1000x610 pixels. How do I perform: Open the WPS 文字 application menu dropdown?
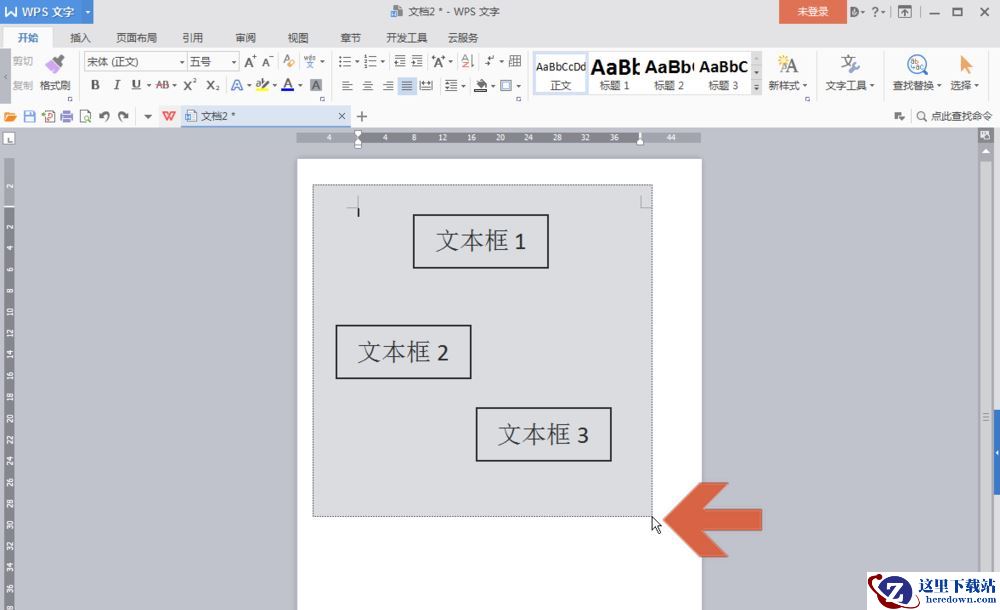pos(87,11)
